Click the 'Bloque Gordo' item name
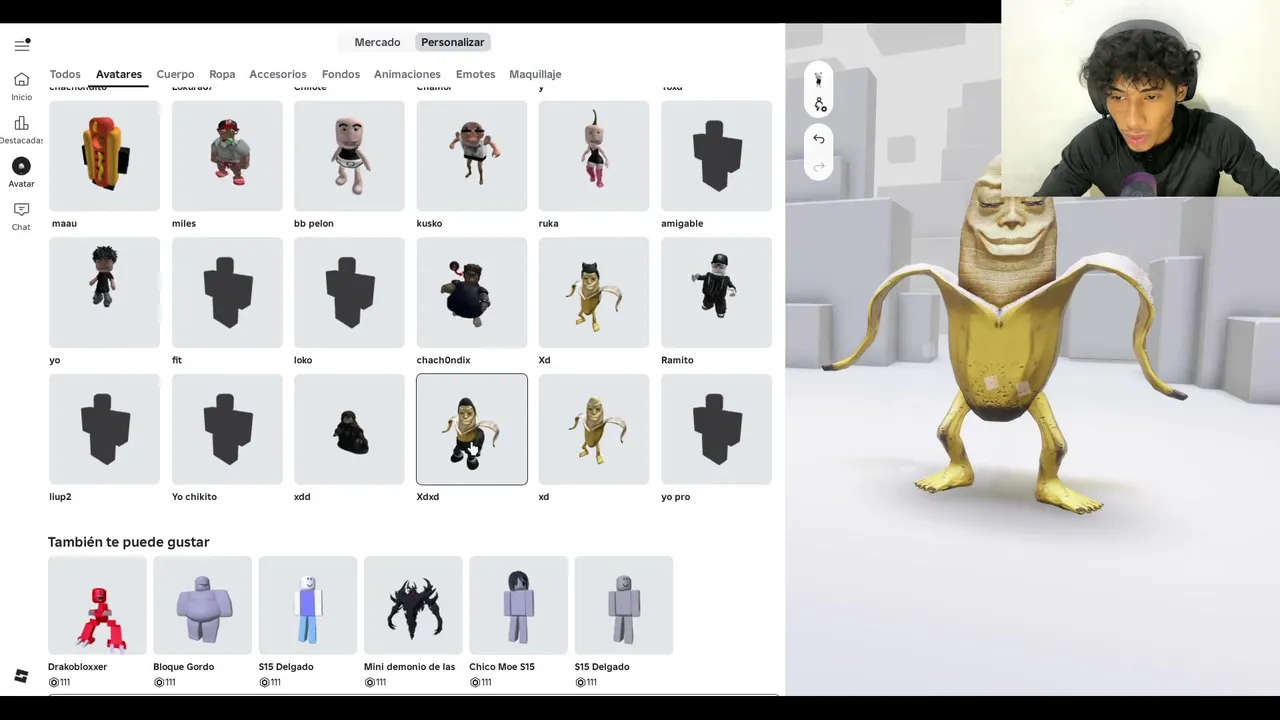This screenshot has height=720, width=1280. pos(183,667)
